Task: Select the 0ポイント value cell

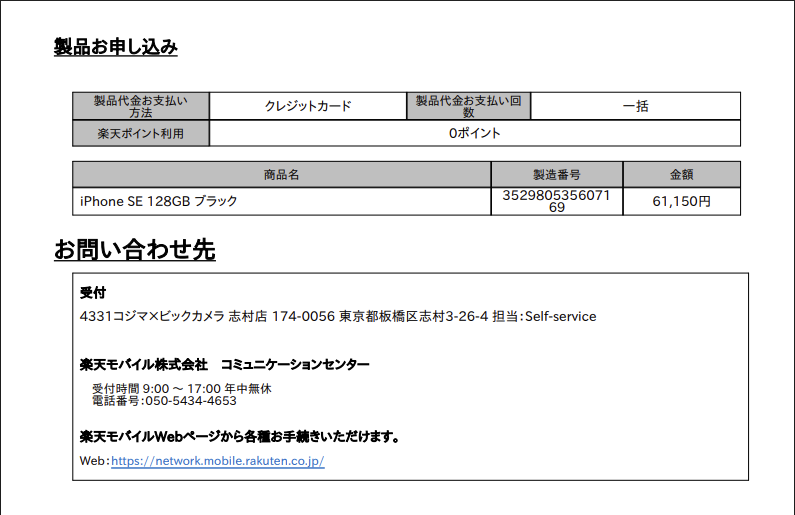Action: [x=475, y=133]
